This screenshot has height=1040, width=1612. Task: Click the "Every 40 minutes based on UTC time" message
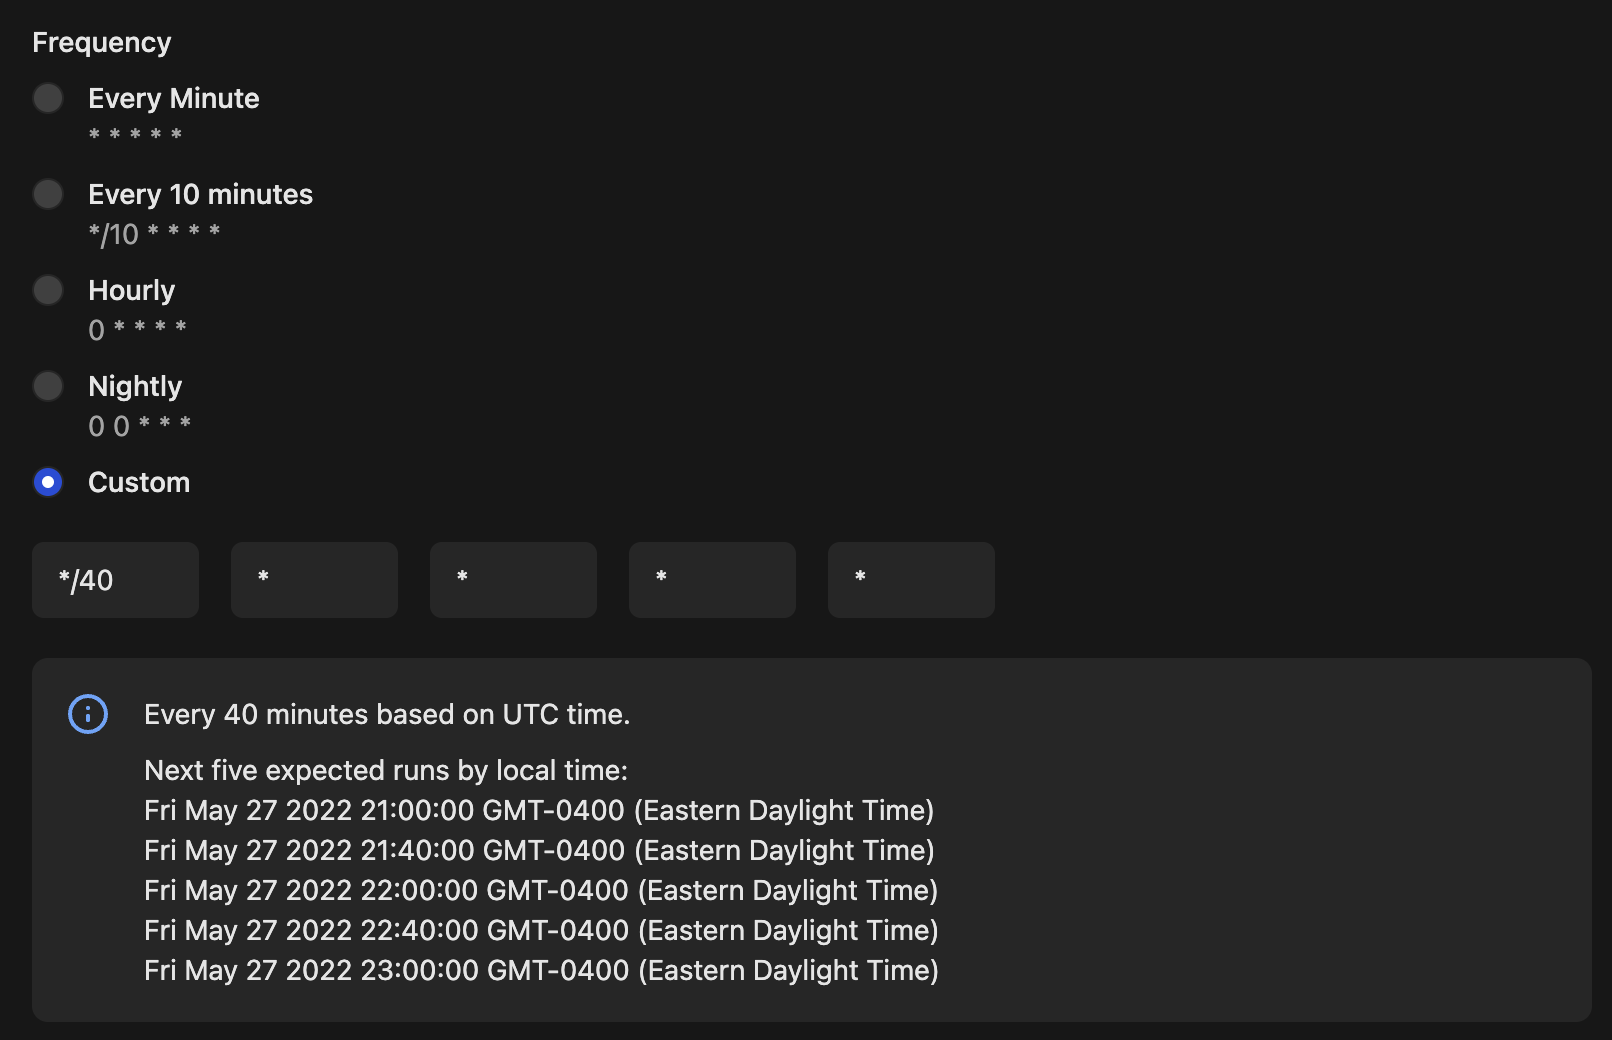(387, 714)
